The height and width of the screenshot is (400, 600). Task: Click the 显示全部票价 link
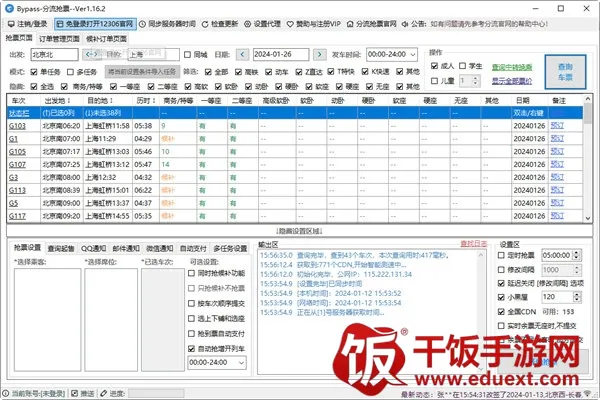pyautogui.click(x=512, y=81)
